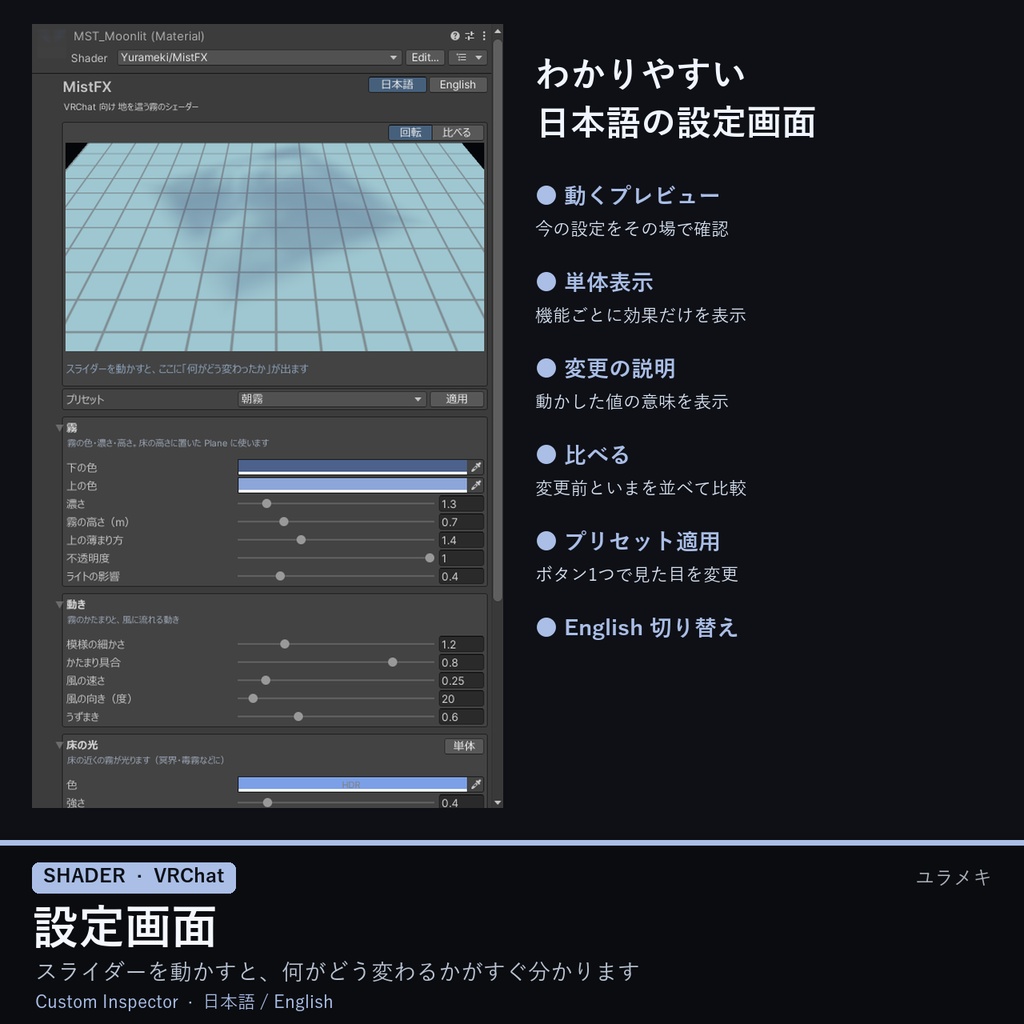
Task: Click the かたまり具合 slider handle
Action: 392,662
